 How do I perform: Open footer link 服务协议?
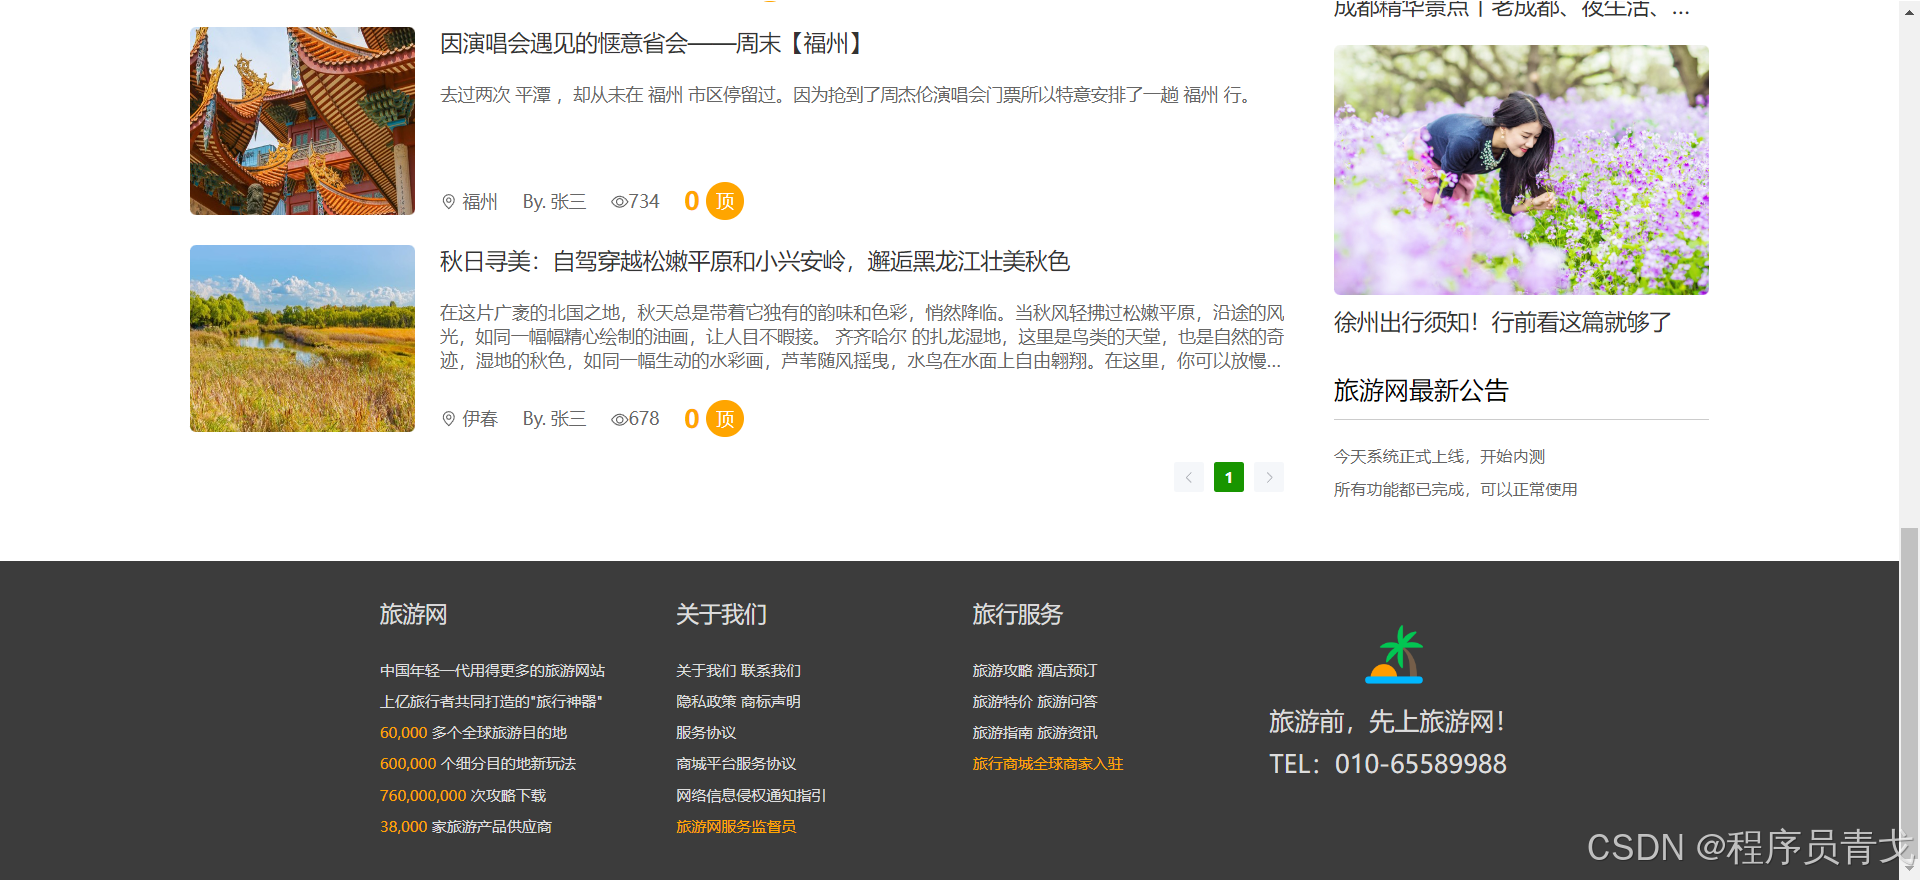point(706,733)
